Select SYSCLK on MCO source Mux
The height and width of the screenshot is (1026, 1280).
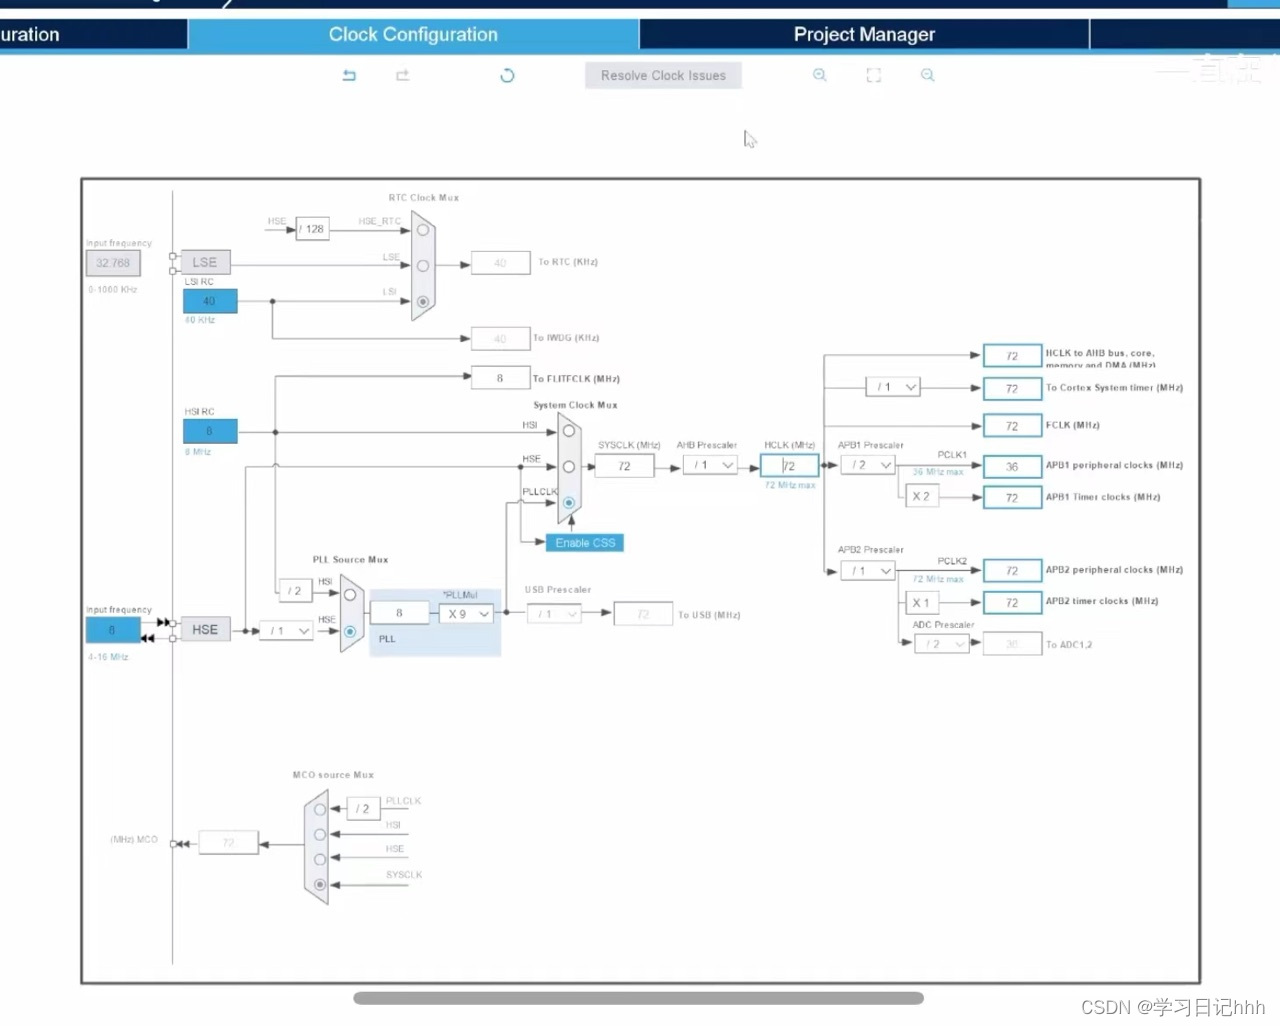tap(320, 884)
